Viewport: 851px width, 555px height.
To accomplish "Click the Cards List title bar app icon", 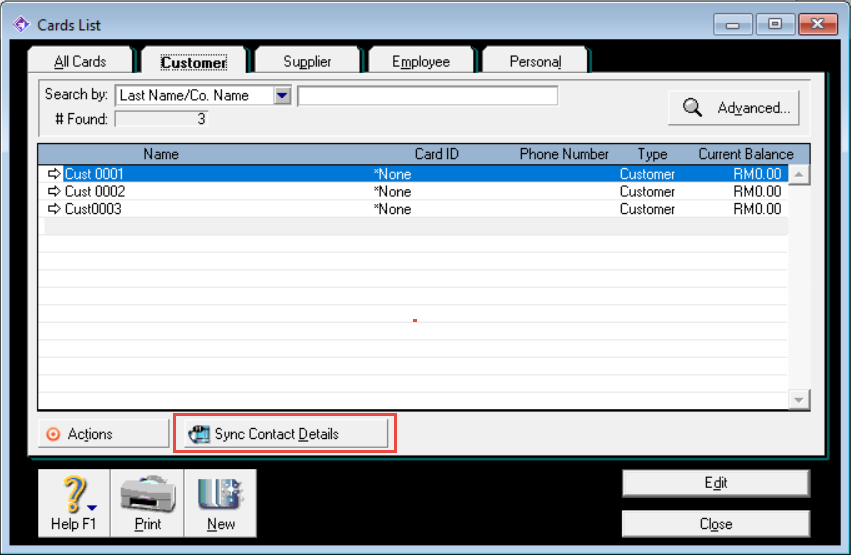I will pos(20,25).
